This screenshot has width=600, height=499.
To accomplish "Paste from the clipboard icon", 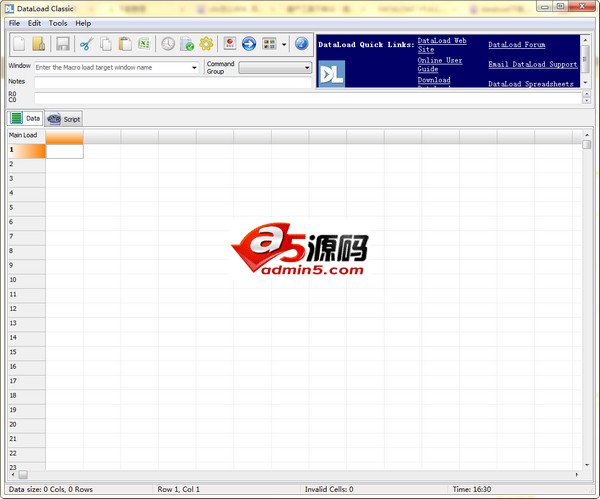I will pos(125,44).
